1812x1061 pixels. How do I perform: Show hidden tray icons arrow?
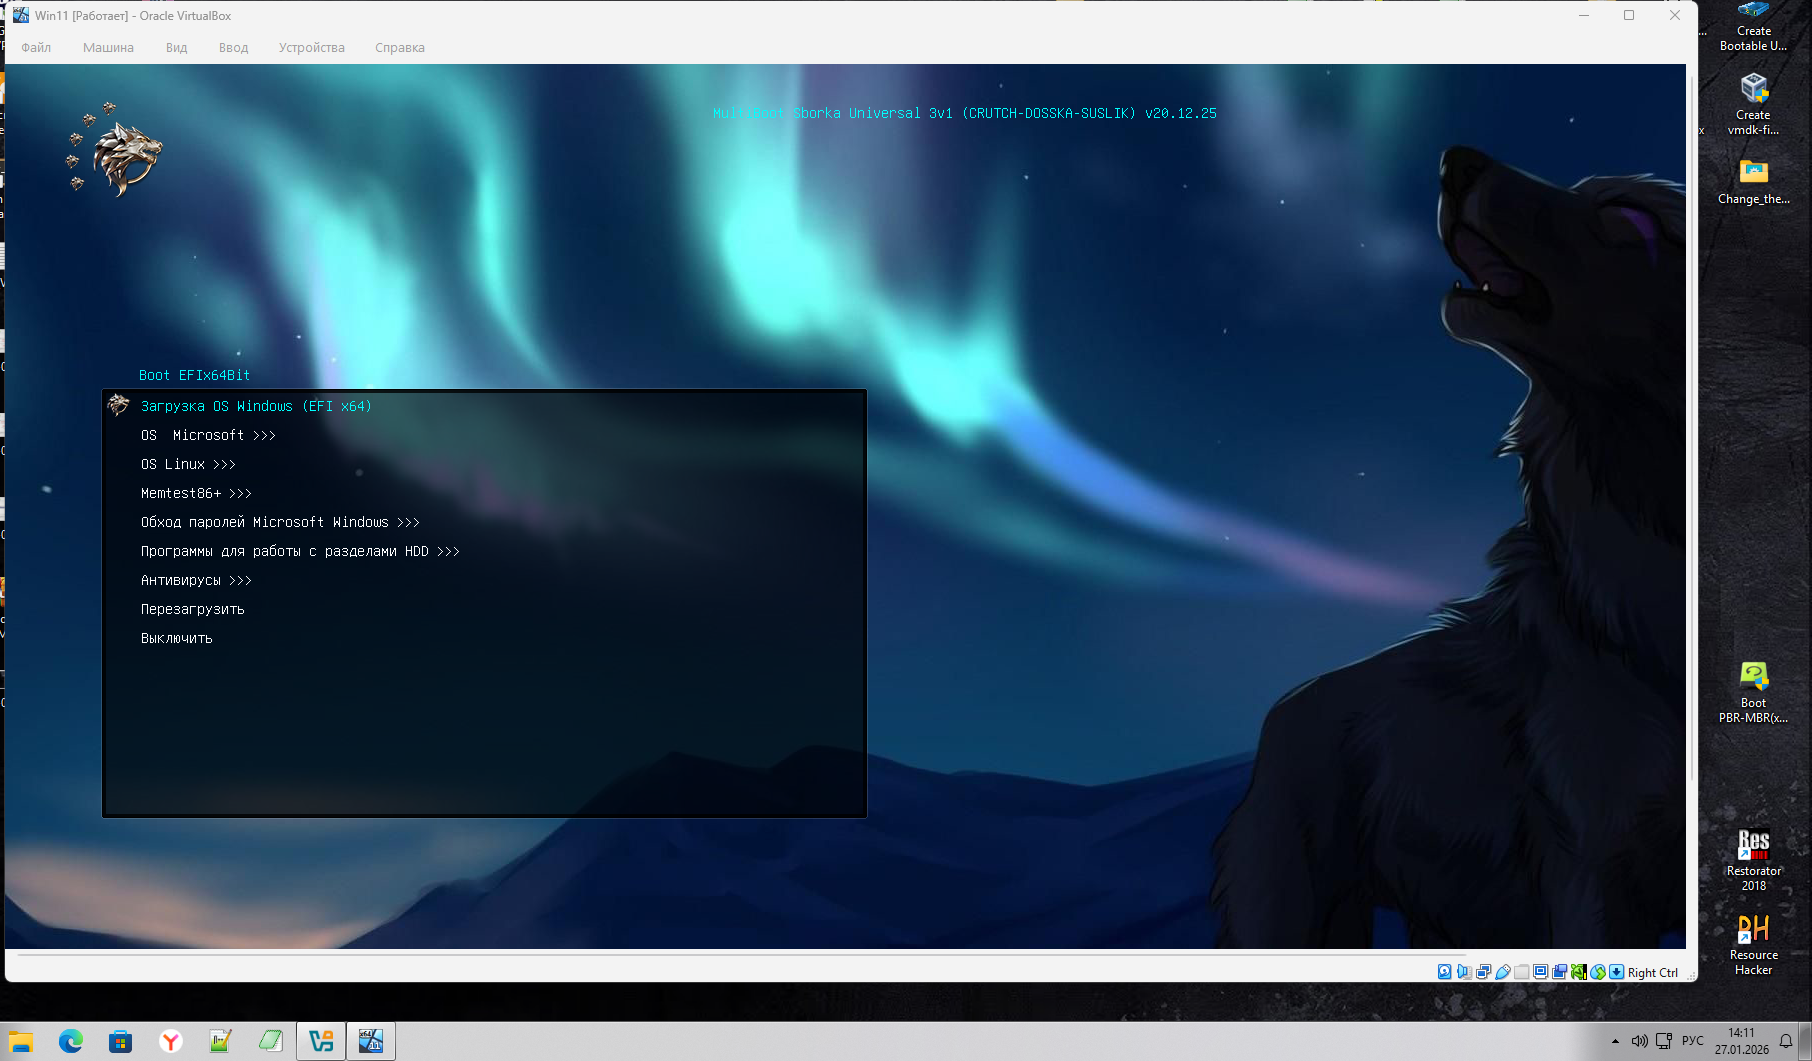1615,1041
